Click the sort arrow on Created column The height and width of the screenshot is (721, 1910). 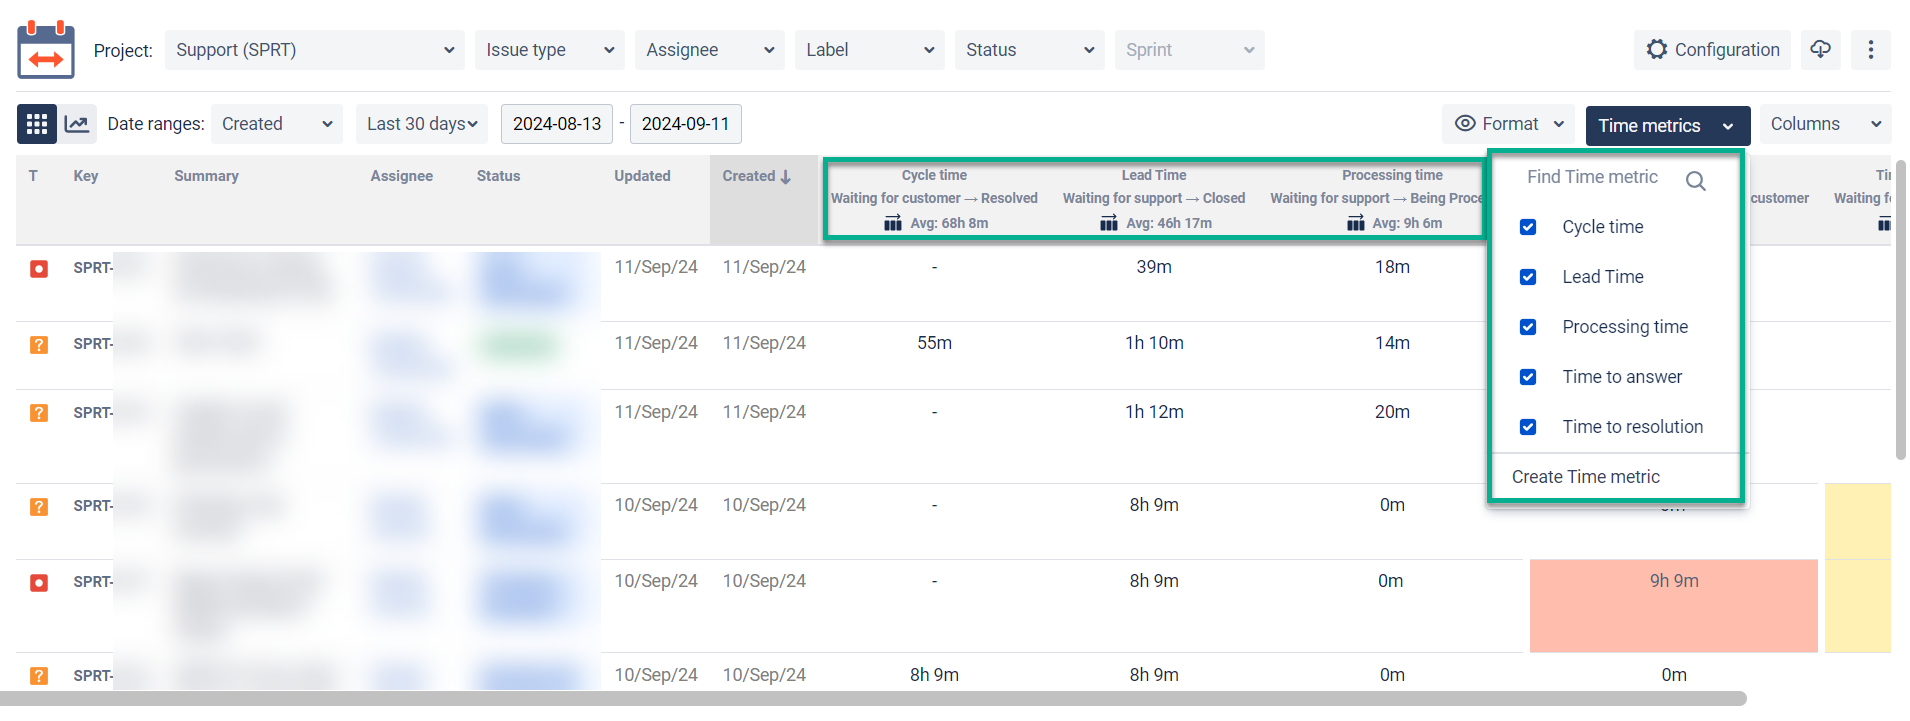coord(786,177)
